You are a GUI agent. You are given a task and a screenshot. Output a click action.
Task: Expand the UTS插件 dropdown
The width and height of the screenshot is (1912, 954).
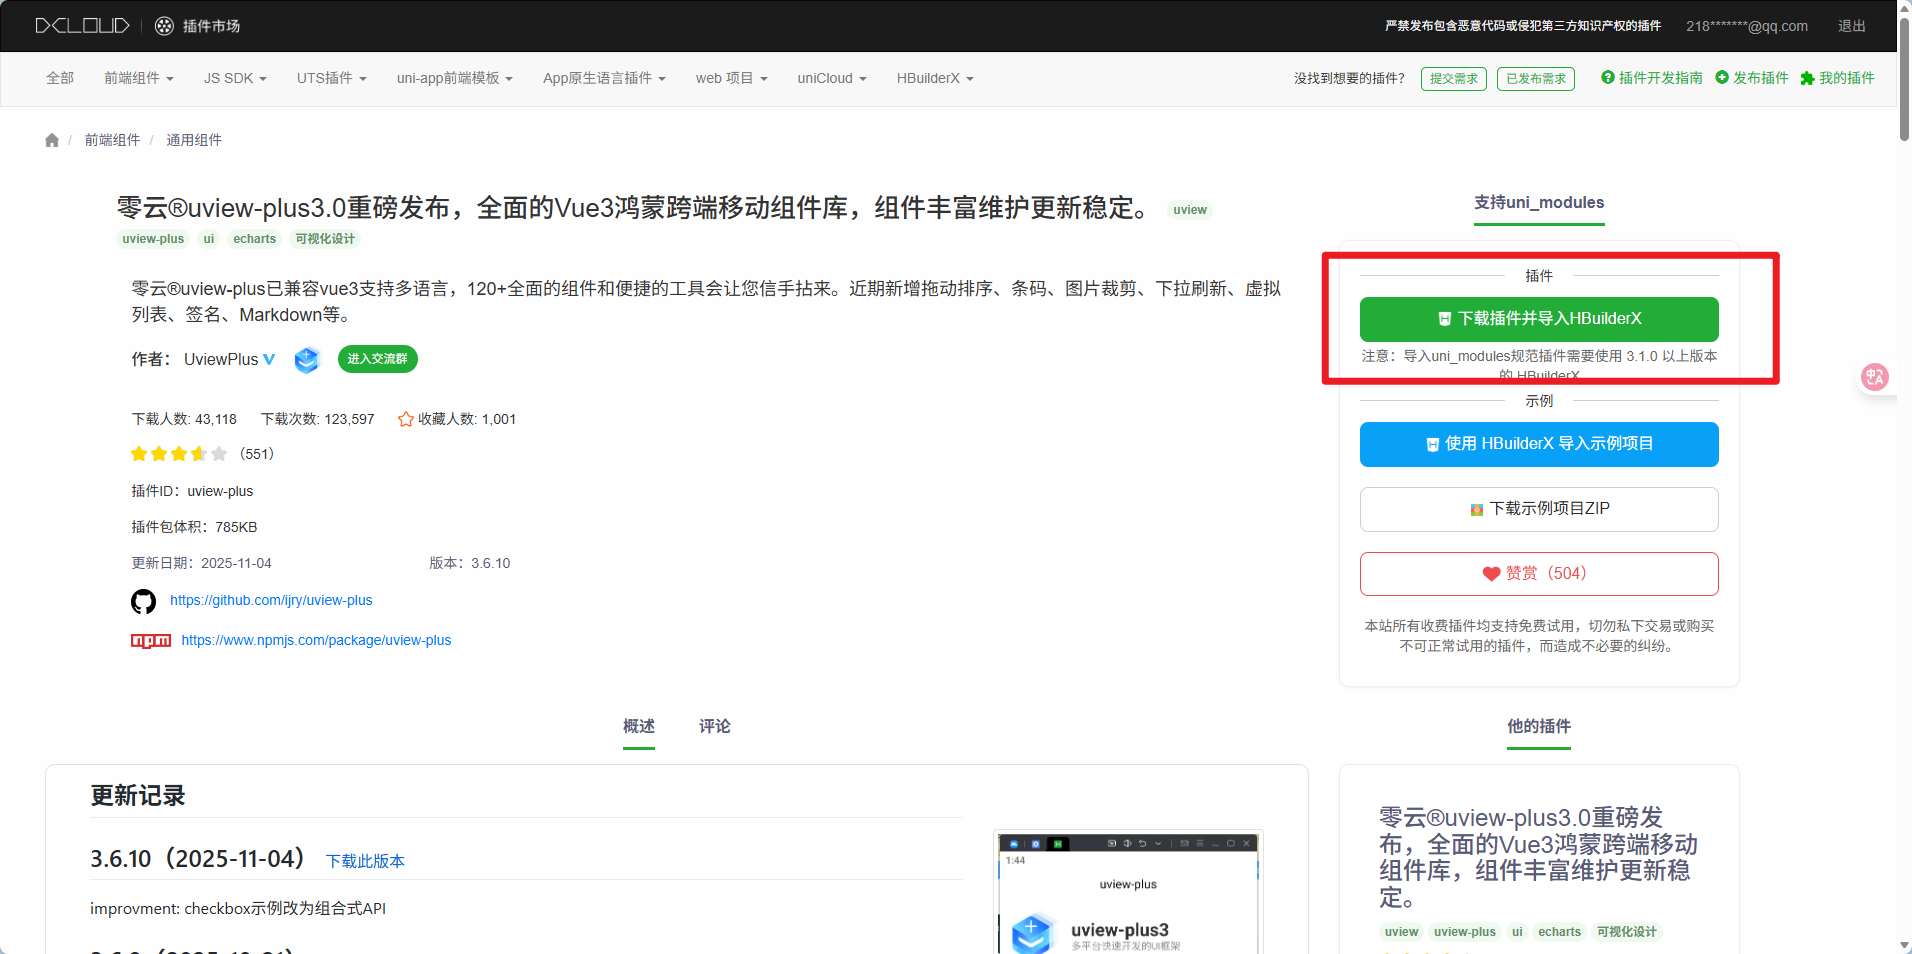coord(332,78)
